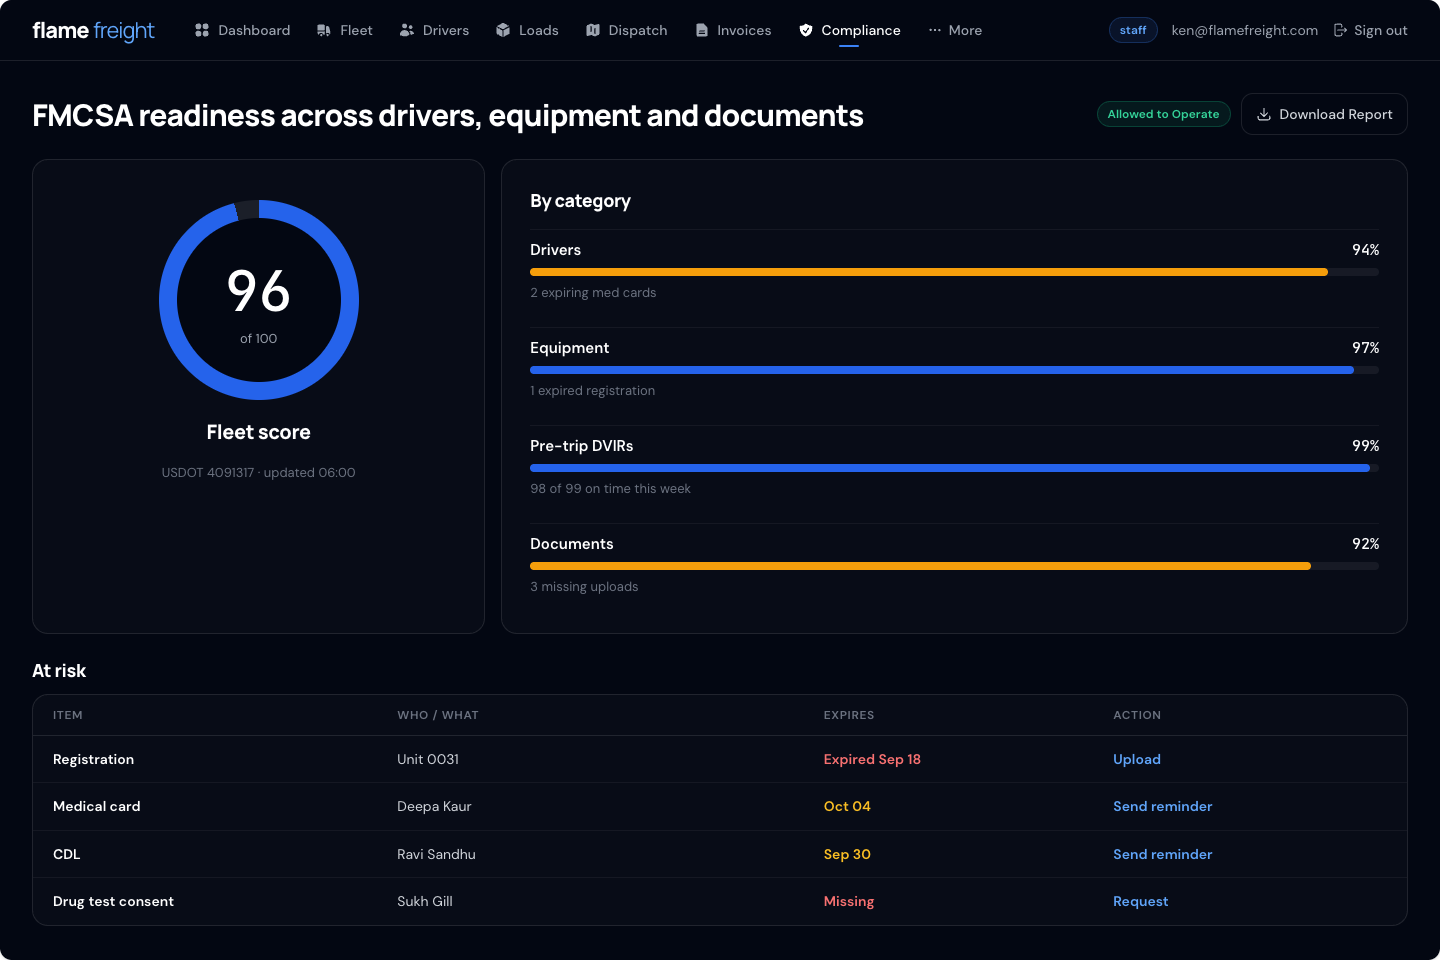The image size is (1440, 960).
Task: Click the Sign out arrow icon
Action: [x=1341, y=30]
